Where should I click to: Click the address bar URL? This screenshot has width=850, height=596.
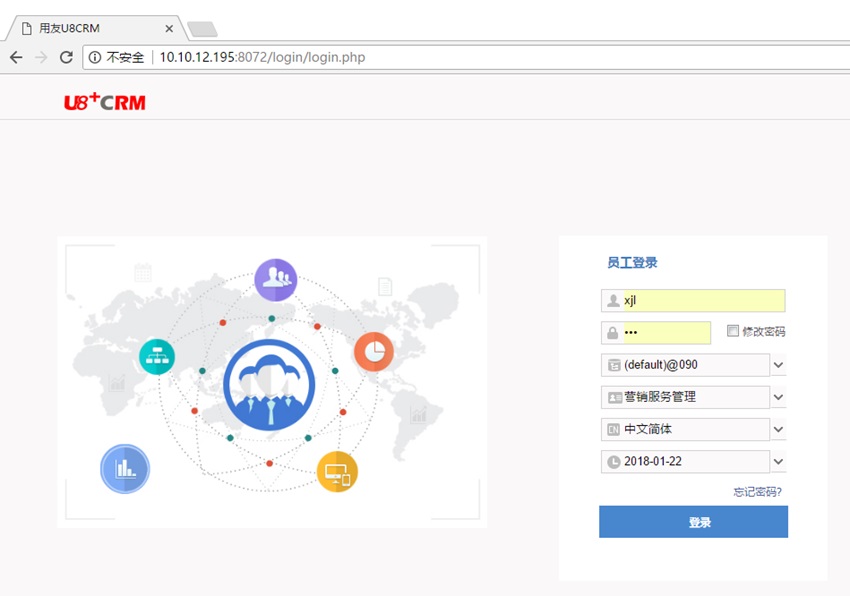262,57
